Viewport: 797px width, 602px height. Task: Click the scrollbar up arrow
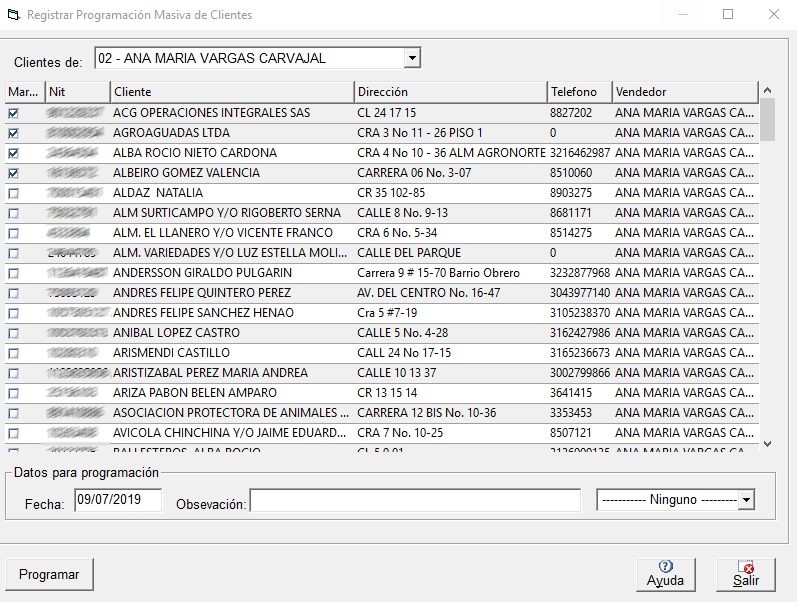(x=767, y=91)
